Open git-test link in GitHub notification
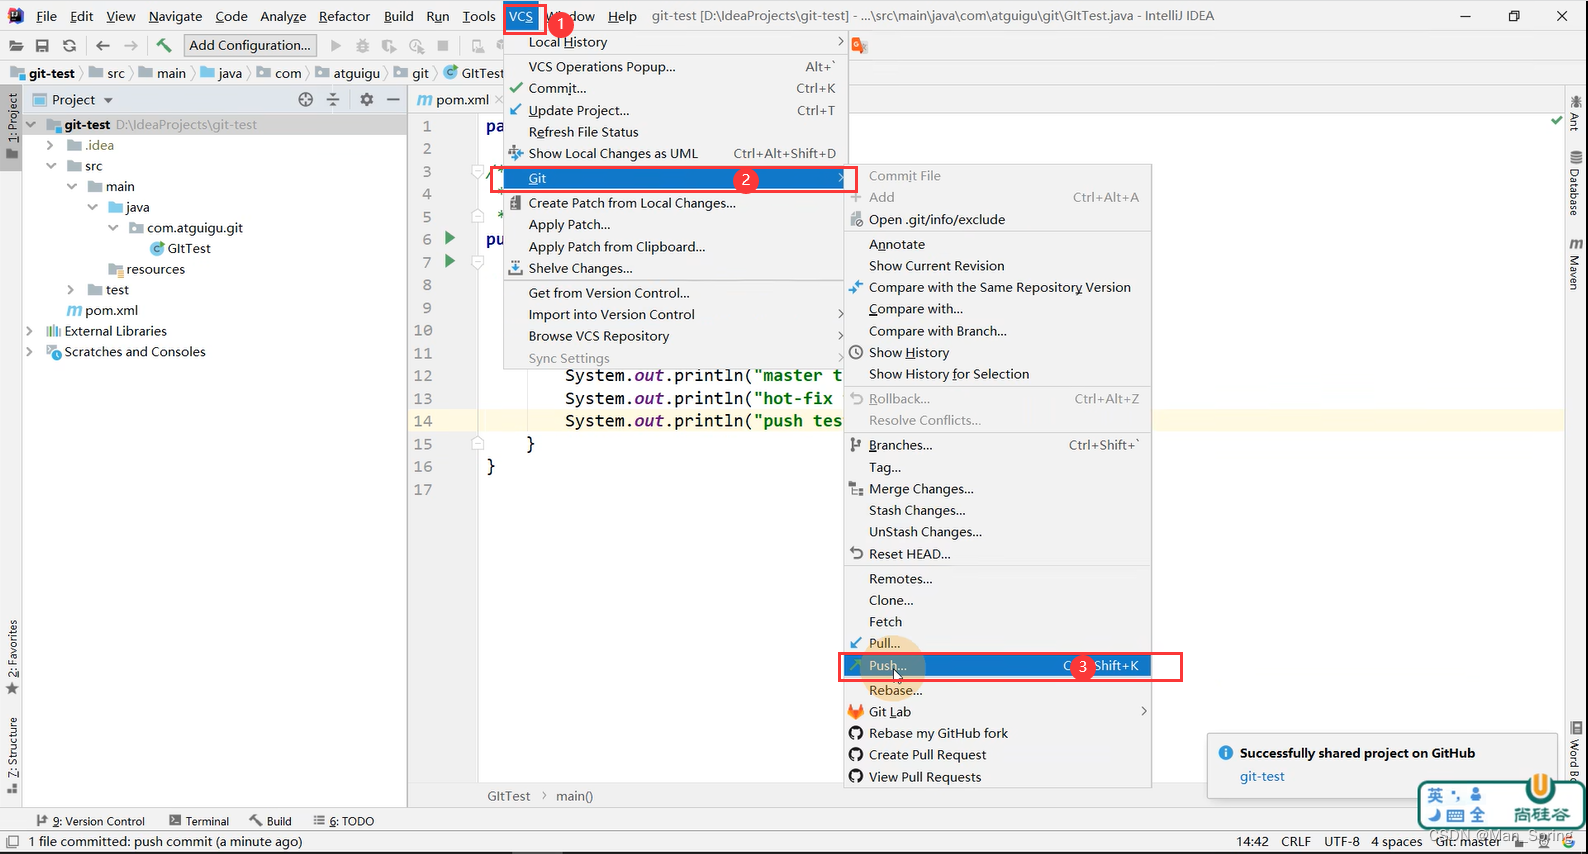The width and height of the screenshot is (1588, 854). [x=1262, y=777]
